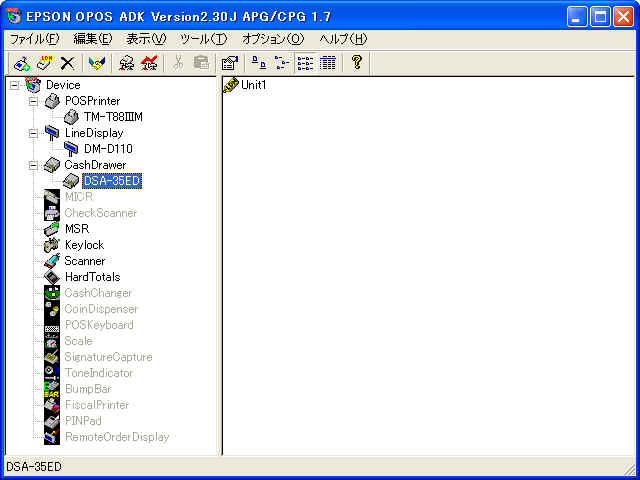Switch to list view
640x480 pixels.
tap(305, 63)
